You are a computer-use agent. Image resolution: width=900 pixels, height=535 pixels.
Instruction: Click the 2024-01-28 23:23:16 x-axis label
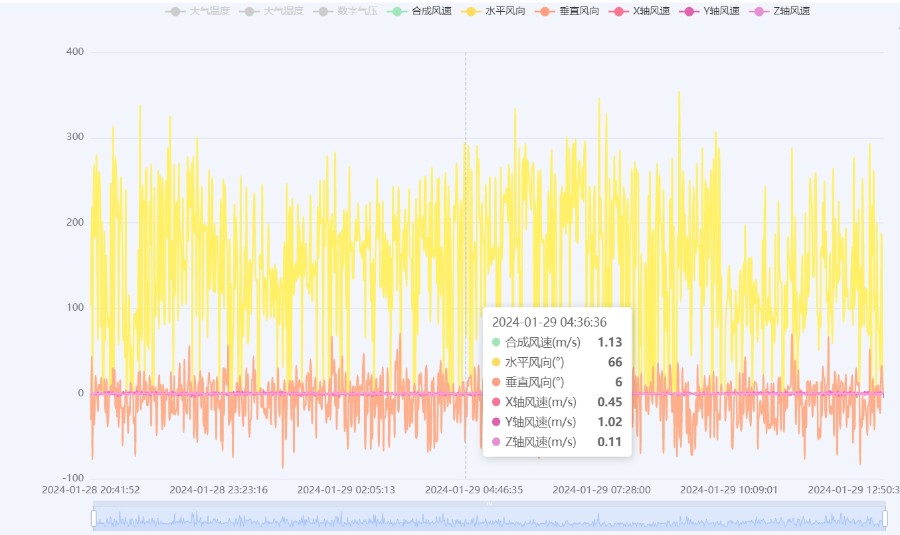pos(218,490)
